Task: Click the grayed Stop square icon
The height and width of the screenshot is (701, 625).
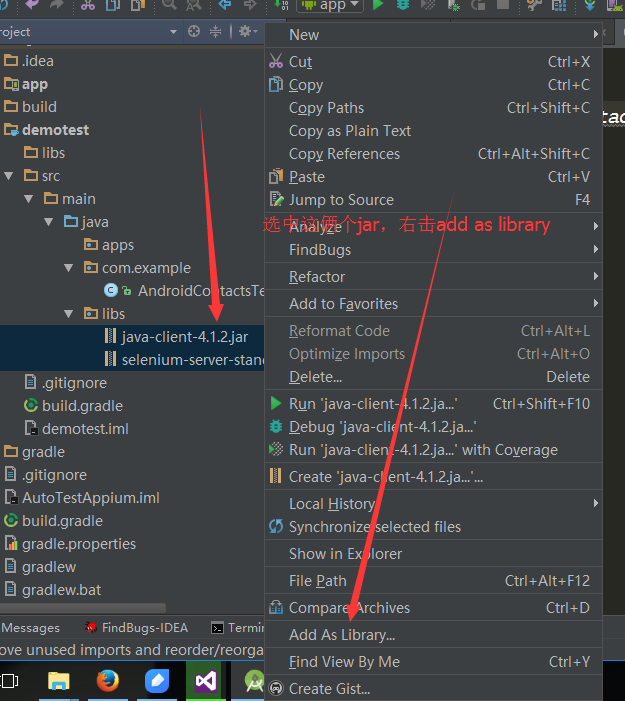Action: click(503, 4)
